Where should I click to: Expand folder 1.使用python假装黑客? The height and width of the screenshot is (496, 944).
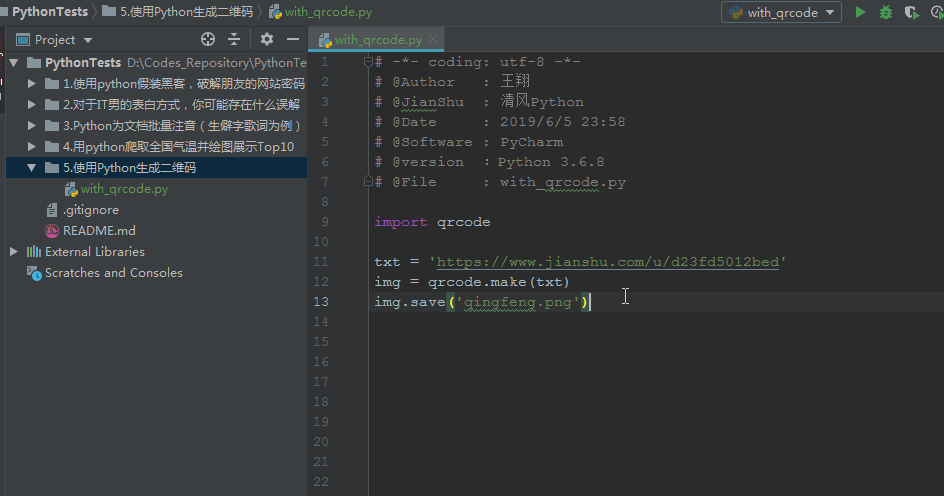[32, 84]
